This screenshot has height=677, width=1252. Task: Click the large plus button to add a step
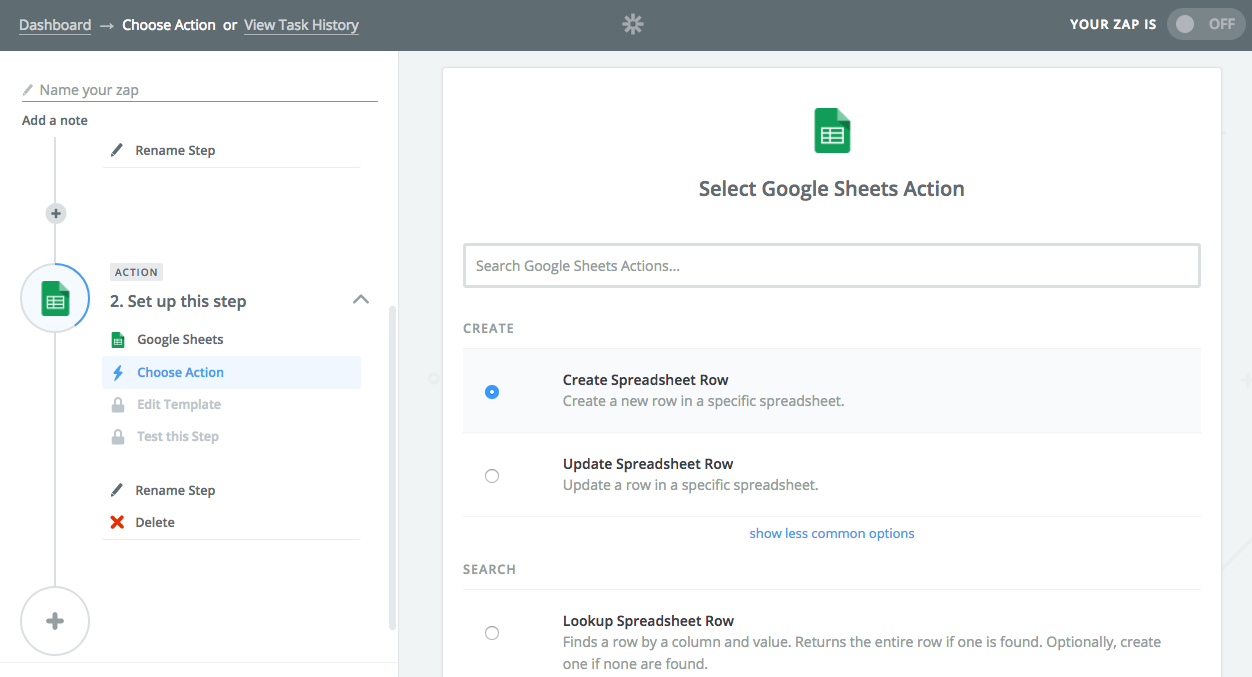tap(55, 620)
